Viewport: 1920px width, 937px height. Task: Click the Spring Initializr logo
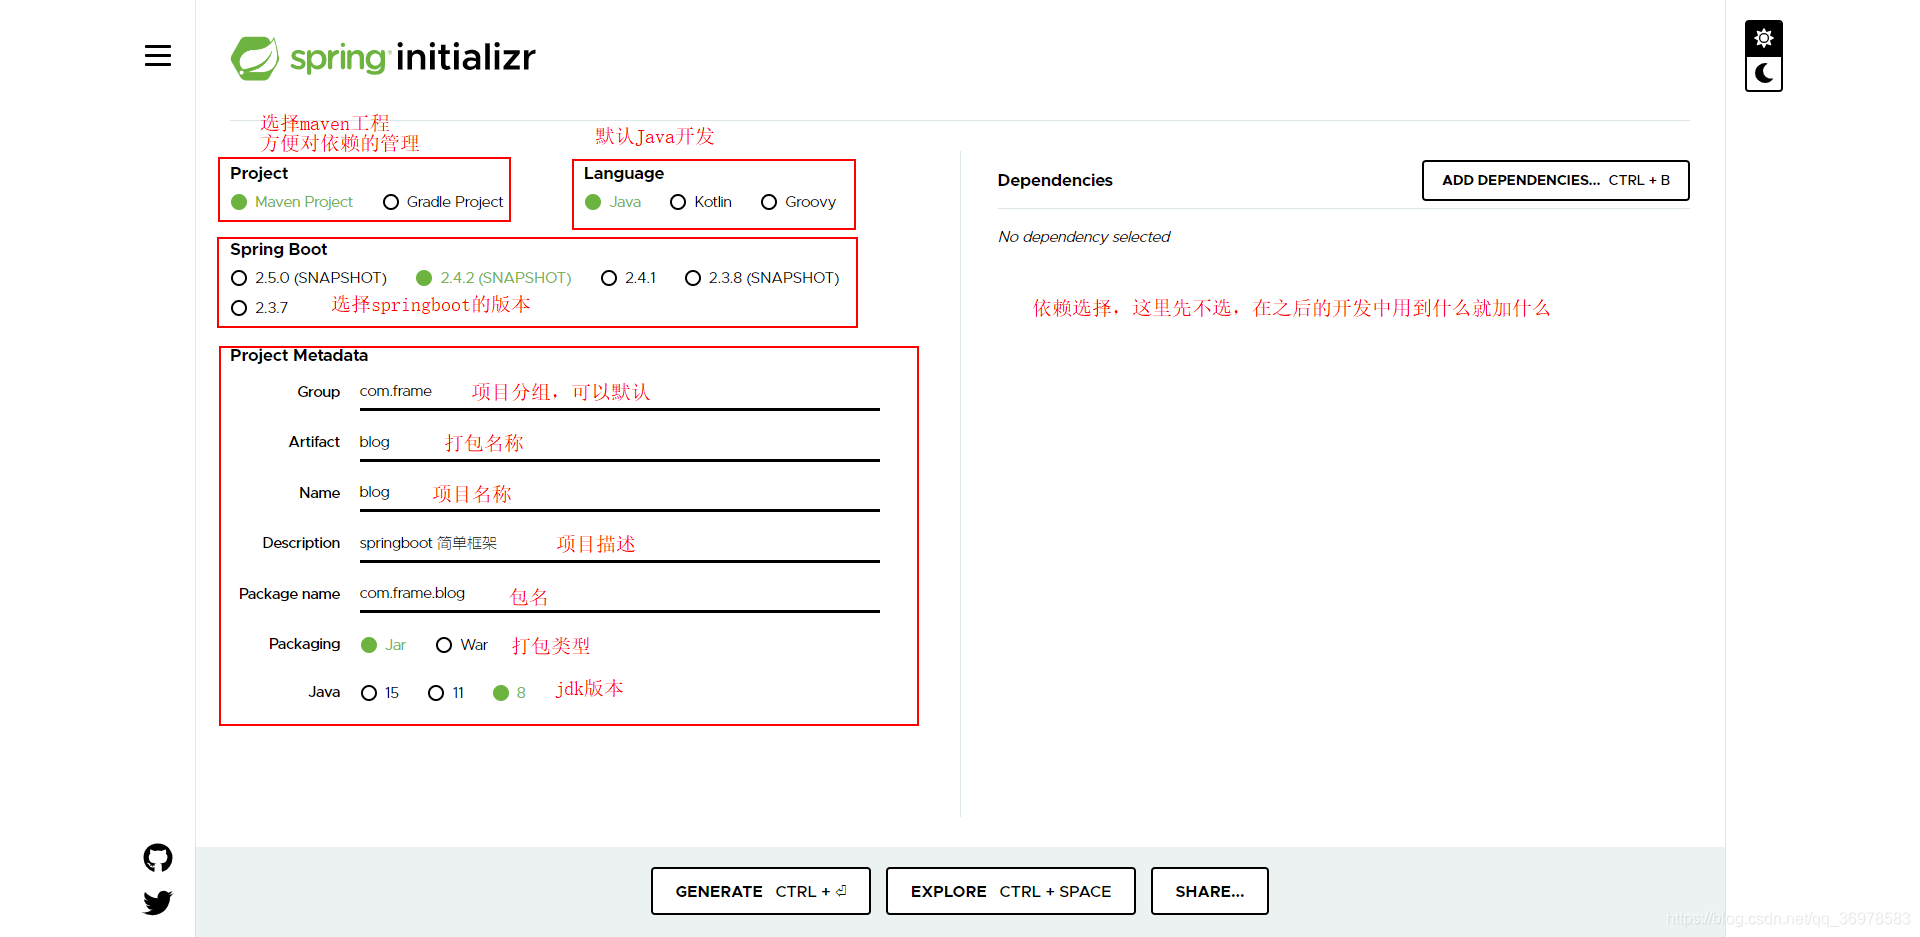coord(382,57)
